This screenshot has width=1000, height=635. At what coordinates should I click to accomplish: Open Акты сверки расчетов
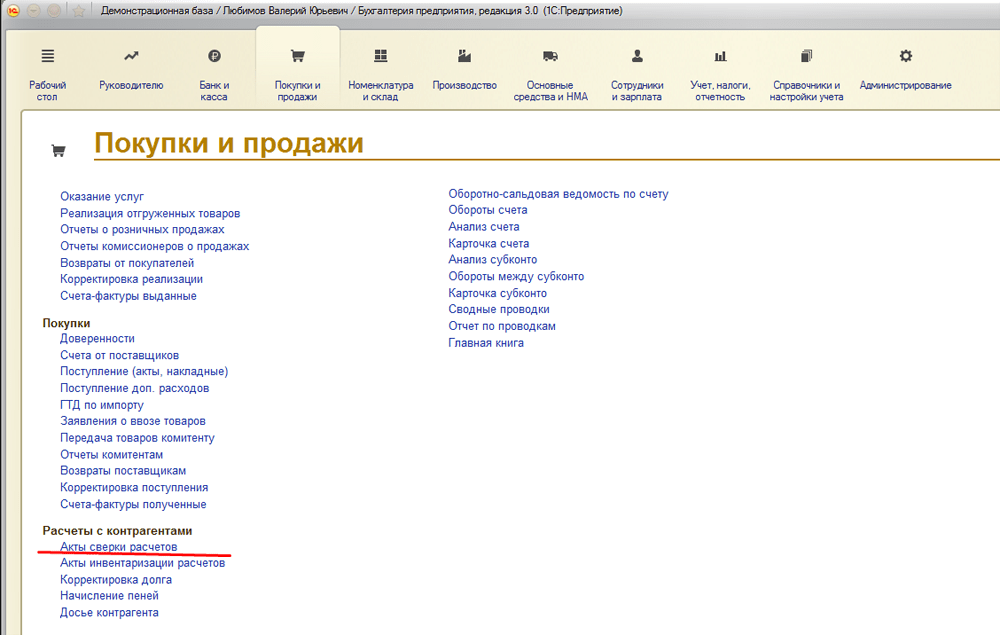(x=119, y=547)
